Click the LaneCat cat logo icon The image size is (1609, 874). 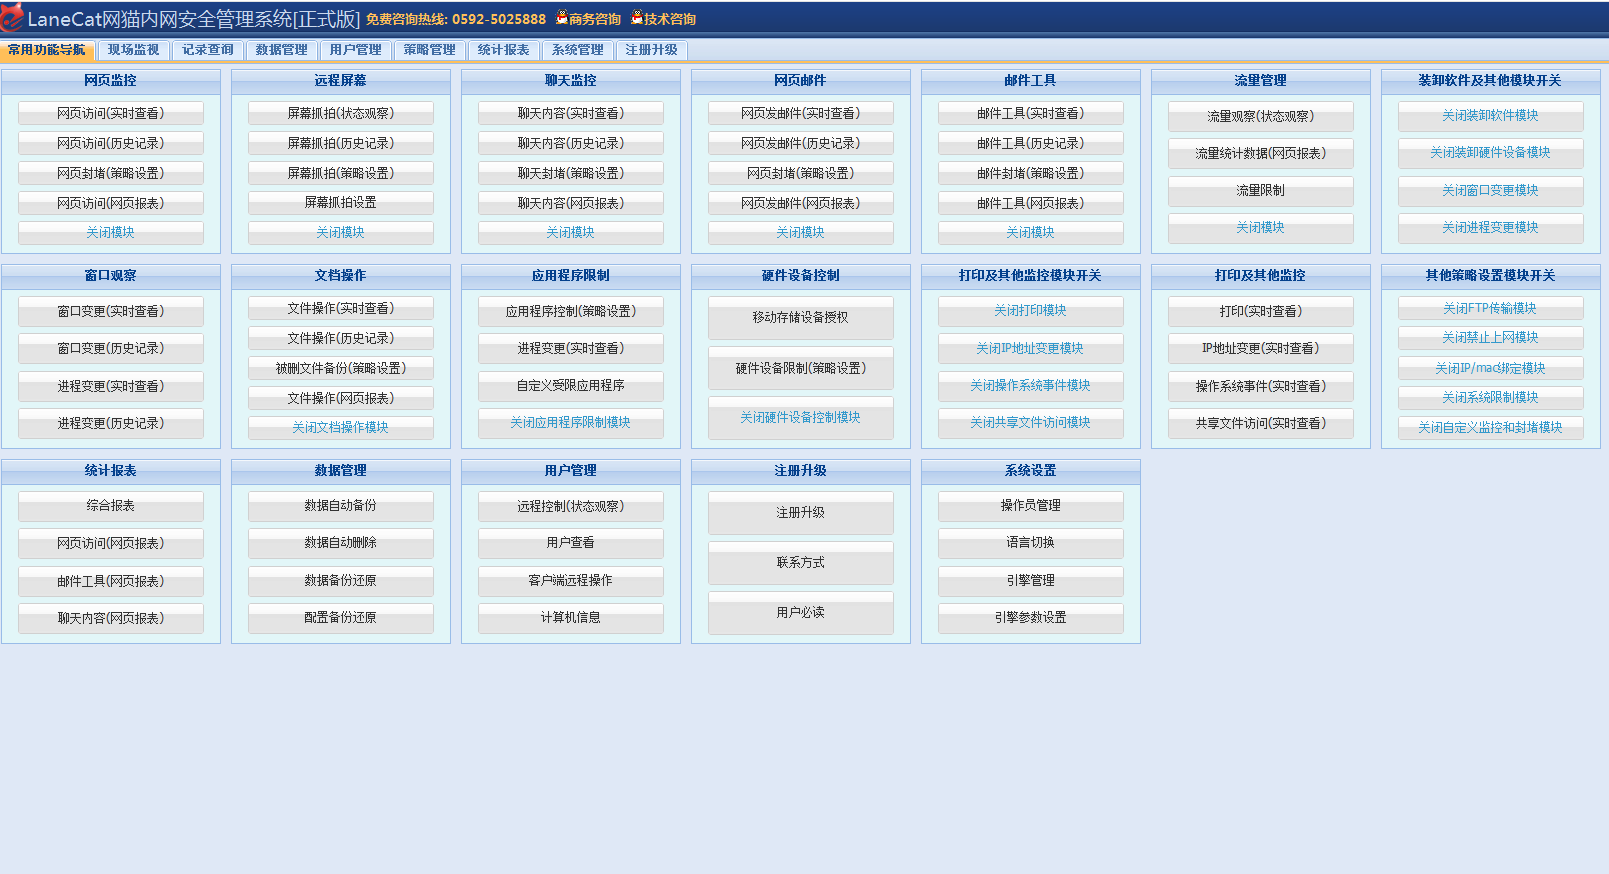pyautogui.click(x=12, y=17)
